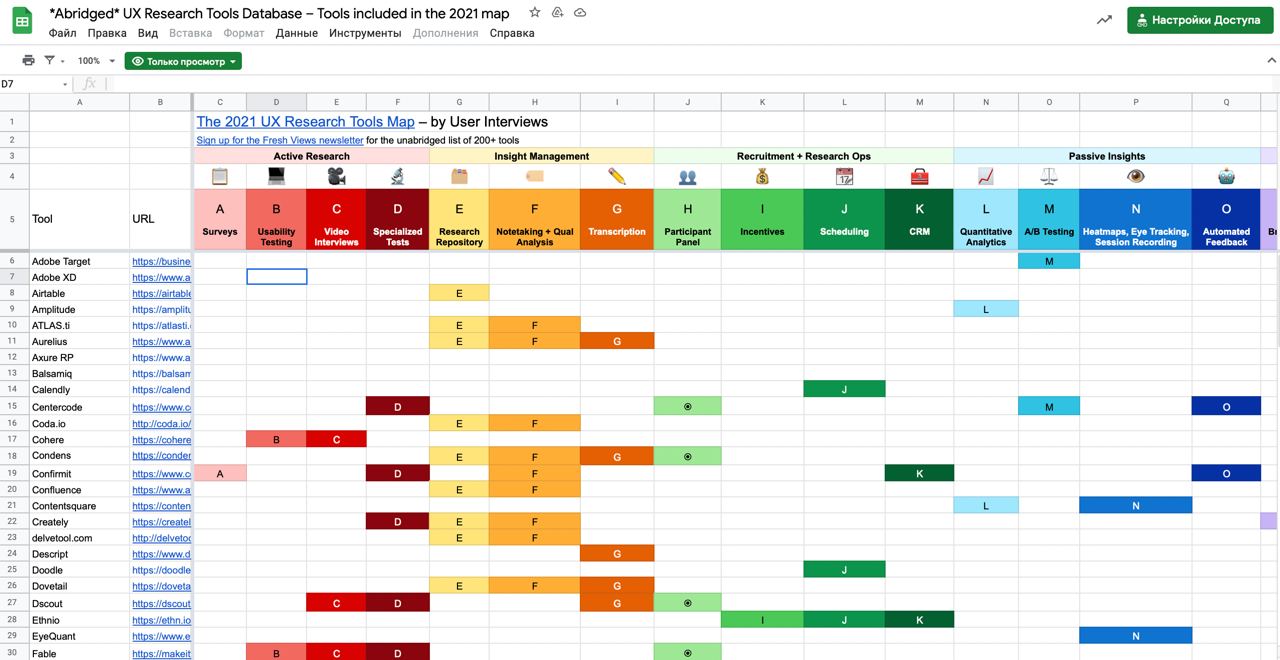Click the CRM briefcase icon
This screenshot has height=660, width=1280.
coord(919,176)
